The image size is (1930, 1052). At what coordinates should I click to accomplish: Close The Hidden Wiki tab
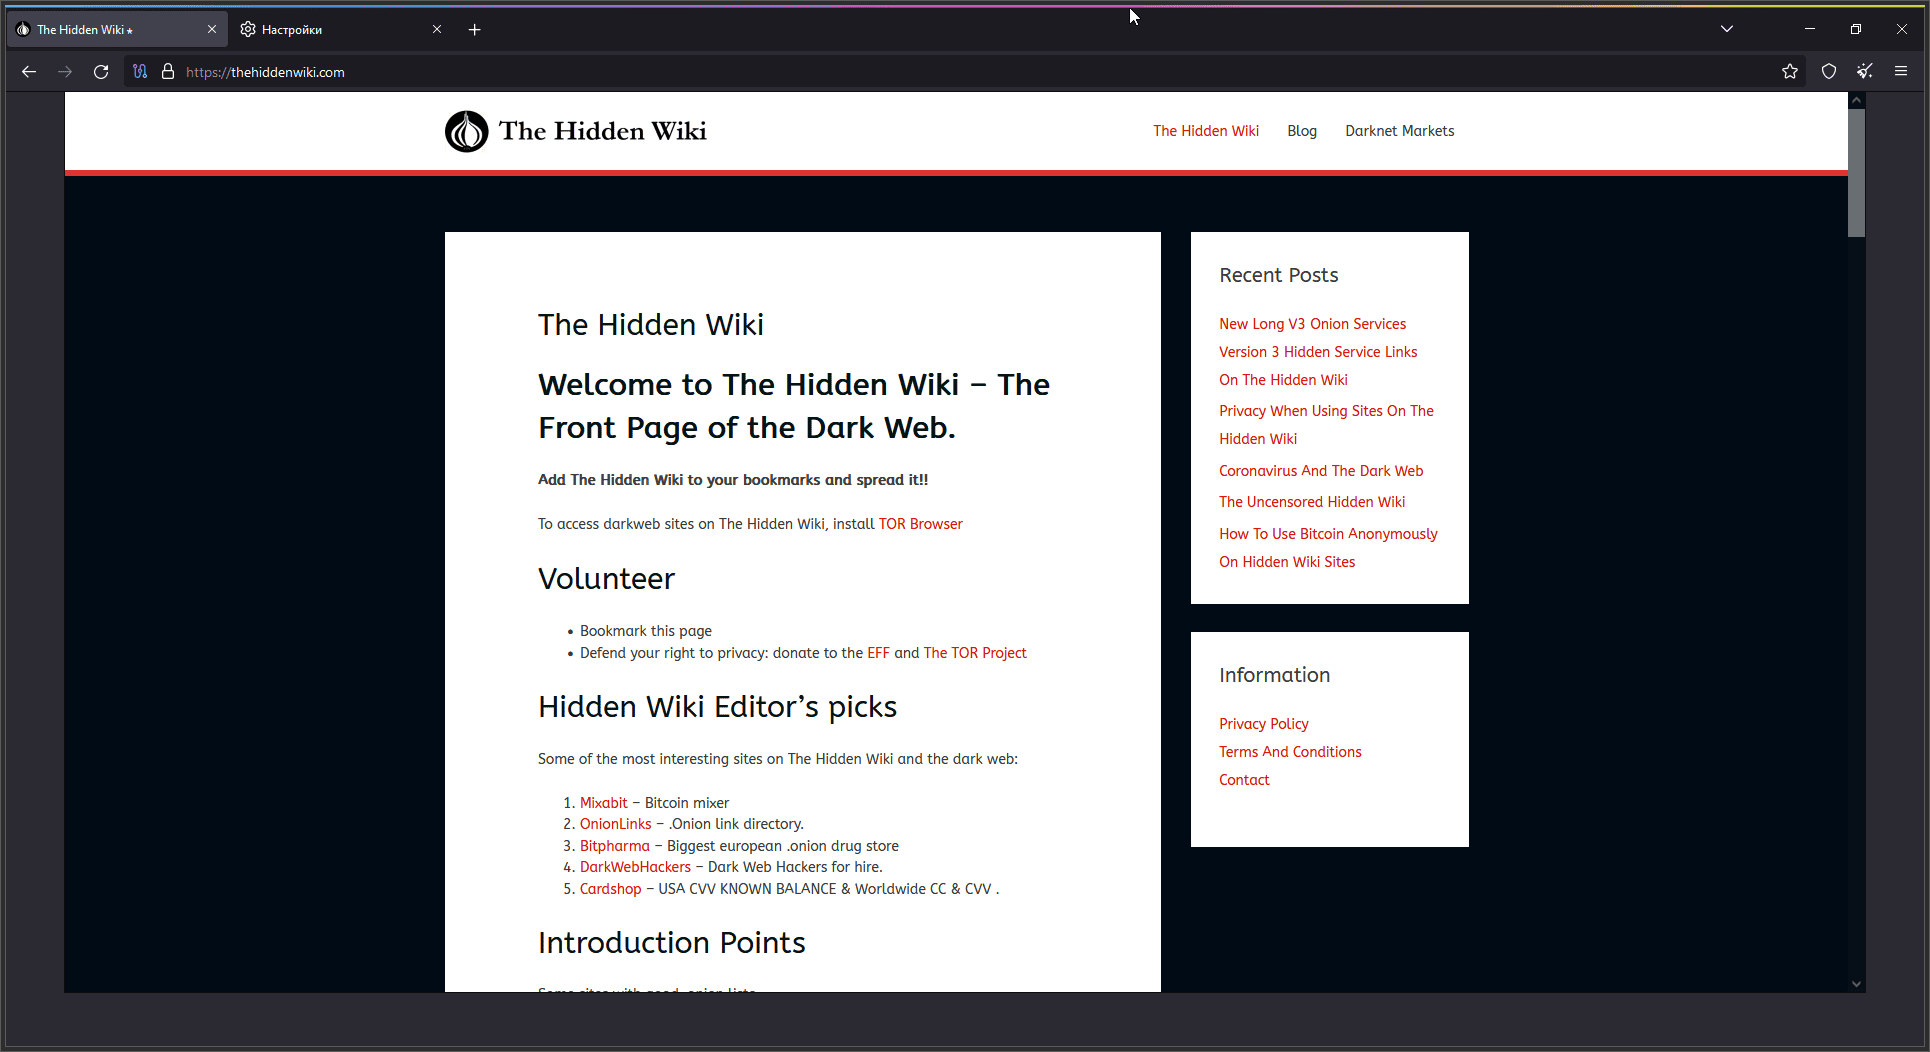(x=212, y=30)
